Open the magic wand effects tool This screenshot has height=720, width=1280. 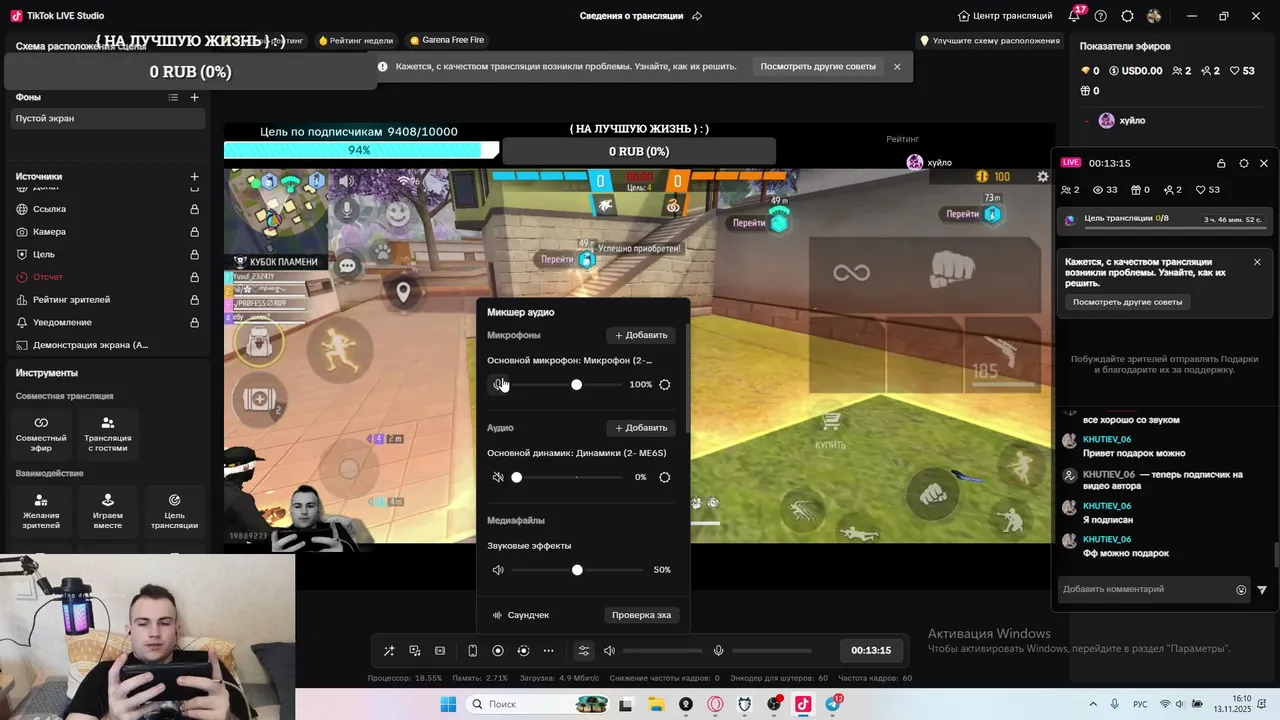point(389,651)
